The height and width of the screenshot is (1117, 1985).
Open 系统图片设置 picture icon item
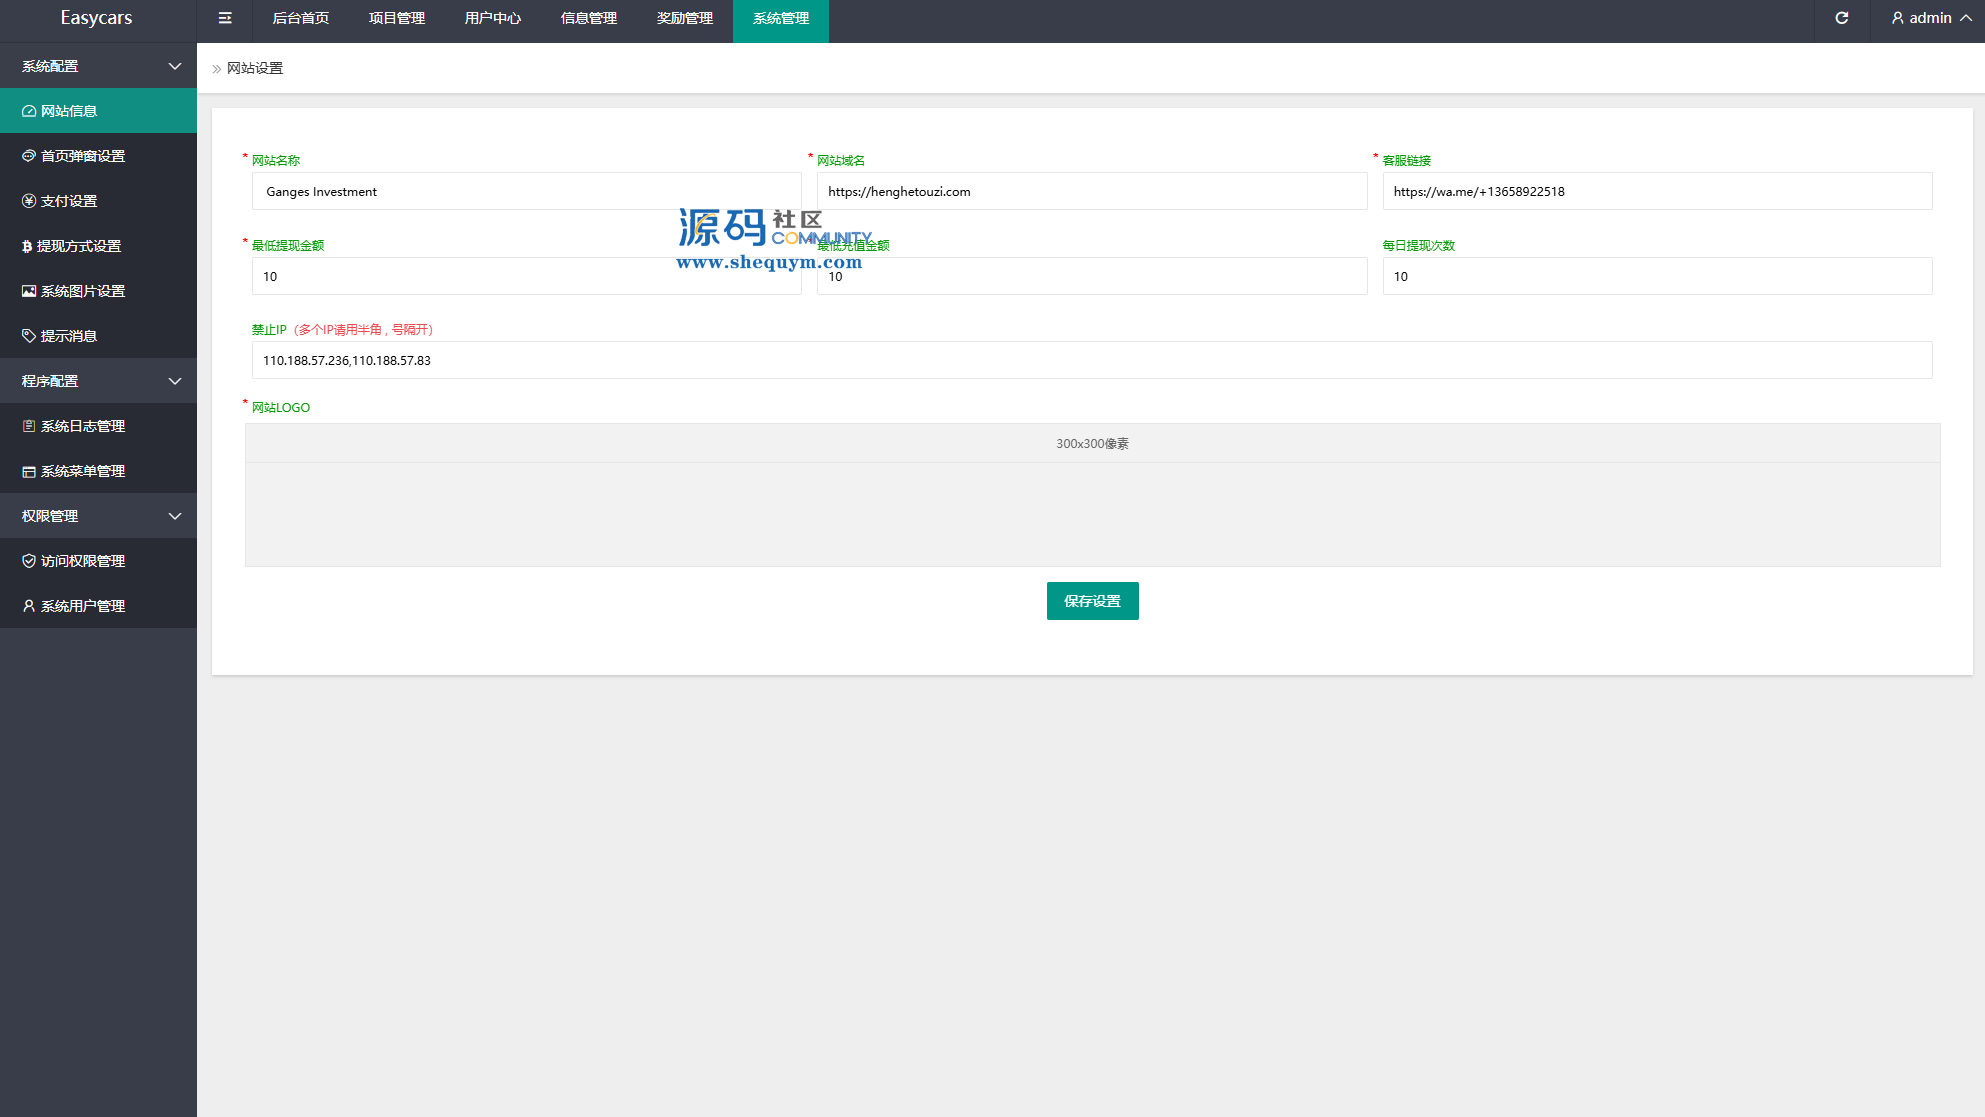pyautogui.click(x=82, y=291)
